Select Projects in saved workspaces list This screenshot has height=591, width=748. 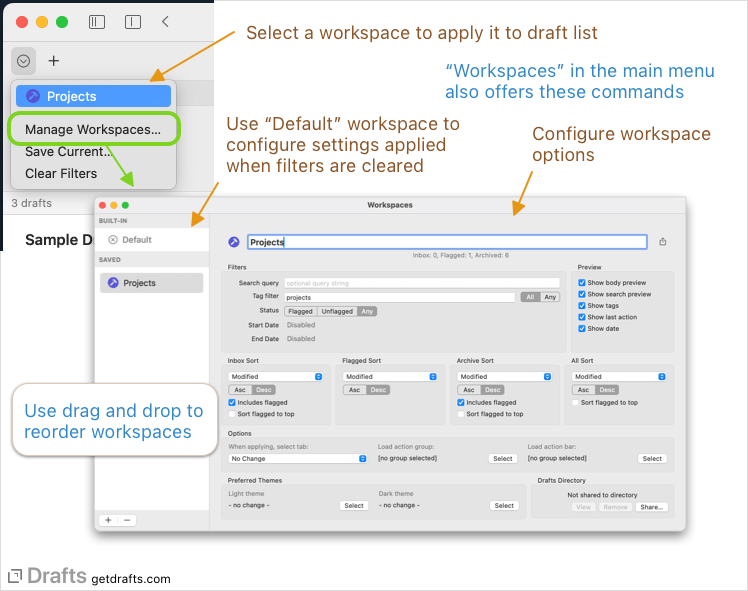(152, 283)
